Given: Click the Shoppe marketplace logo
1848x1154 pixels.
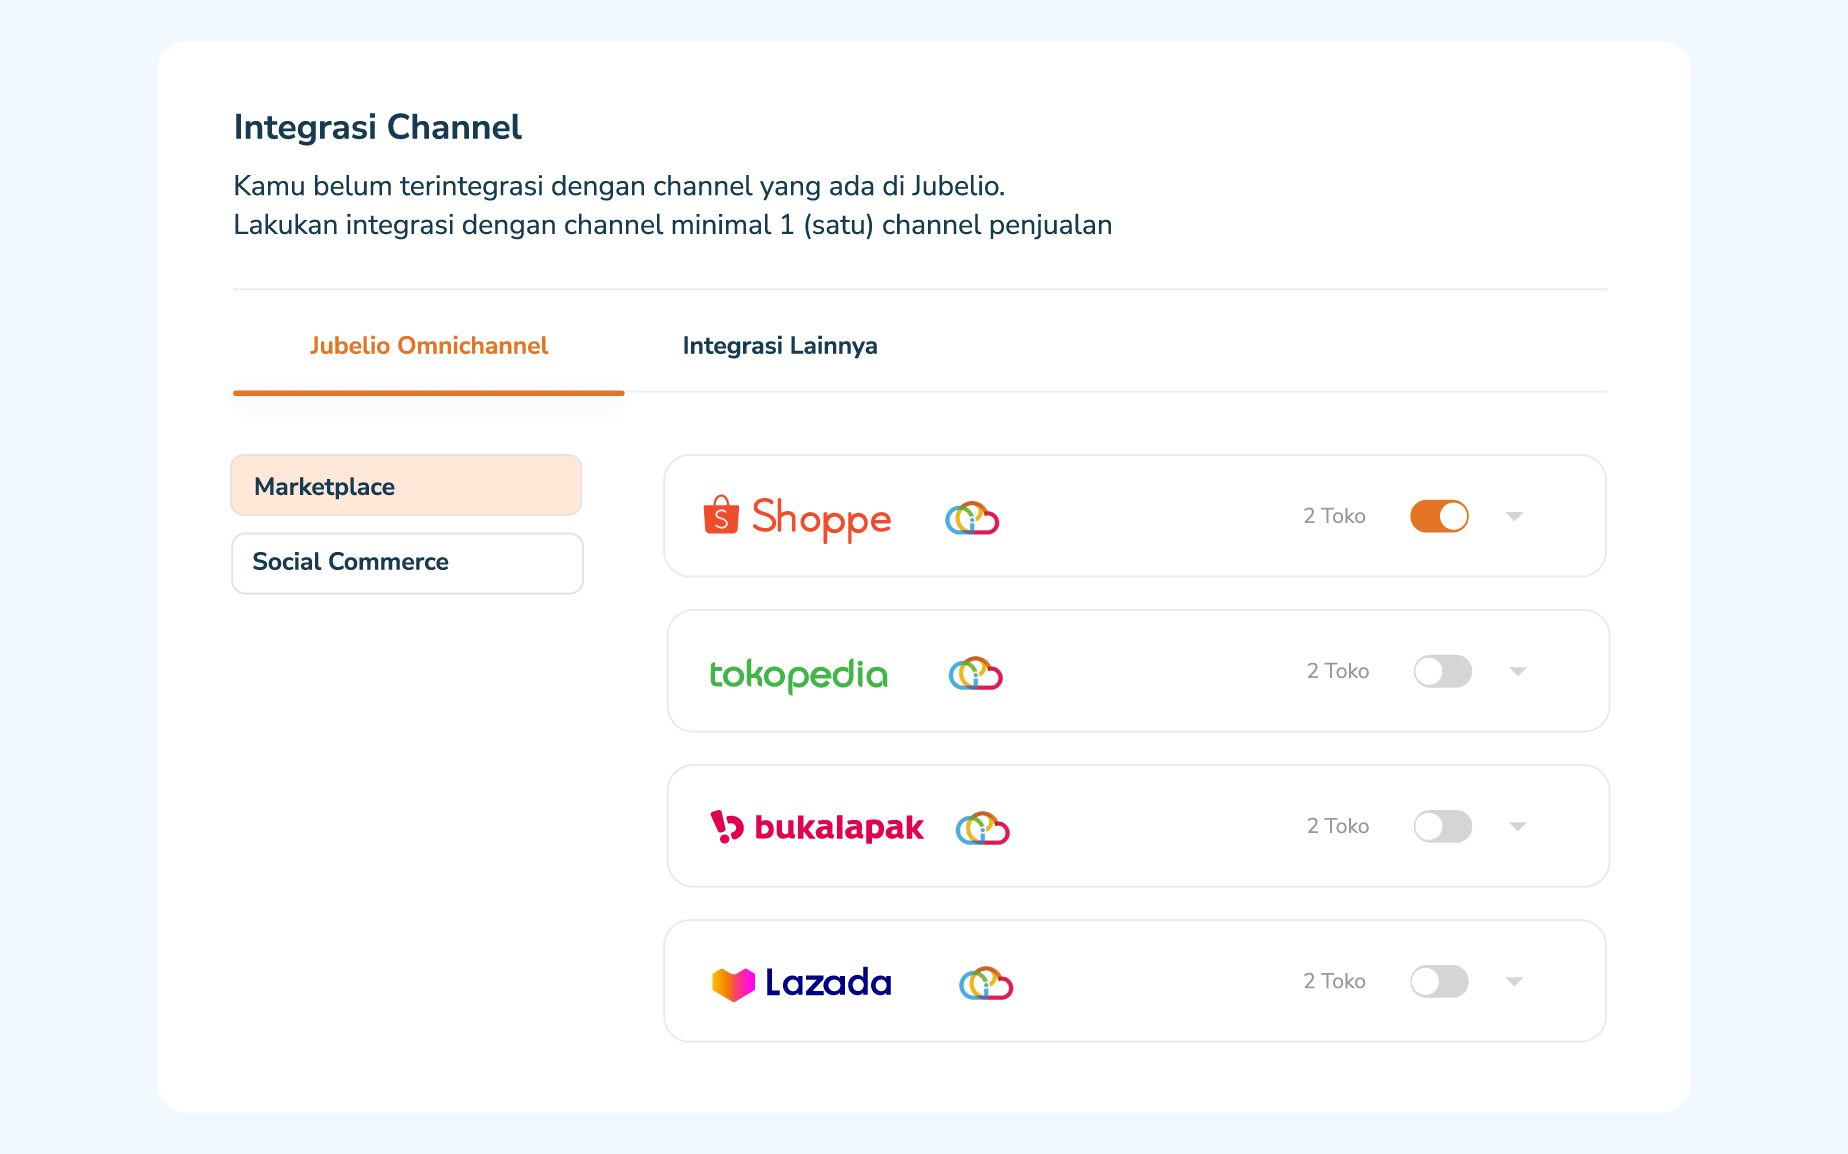Looking at the screenshot, I should coord(797,517).
